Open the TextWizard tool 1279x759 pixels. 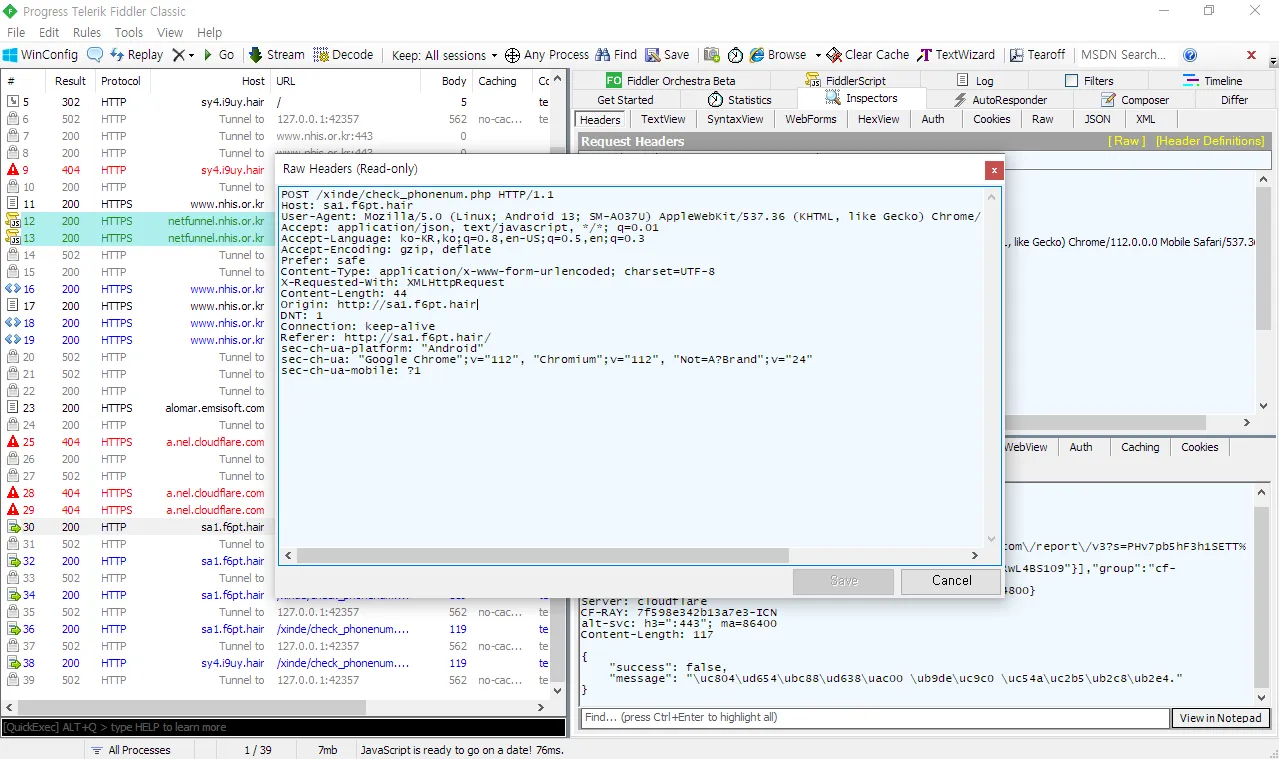tap(956, 55)
